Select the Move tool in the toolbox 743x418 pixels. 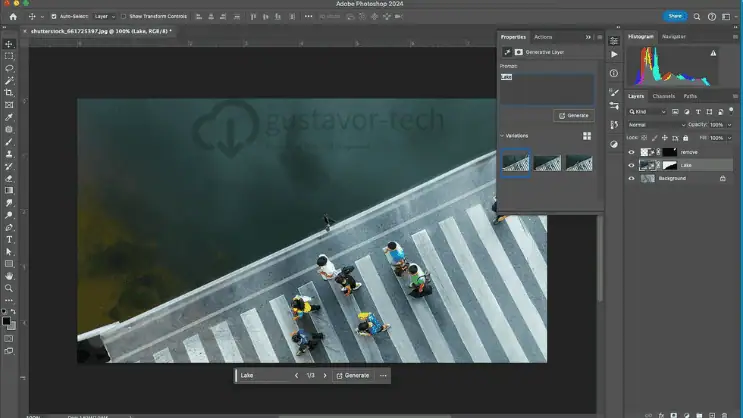tap(9, 44)
